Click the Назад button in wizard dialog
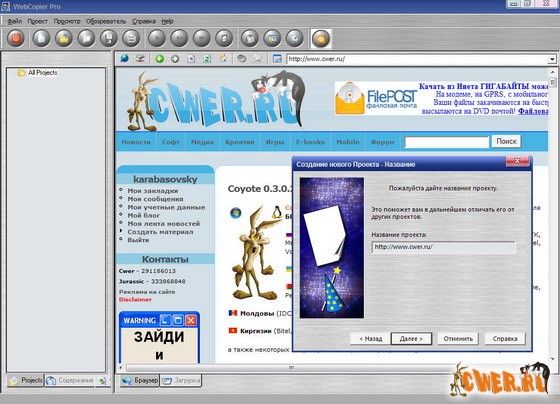Image resolution: width=560 pixels, height=404 pixels. (x=370, y=339)
